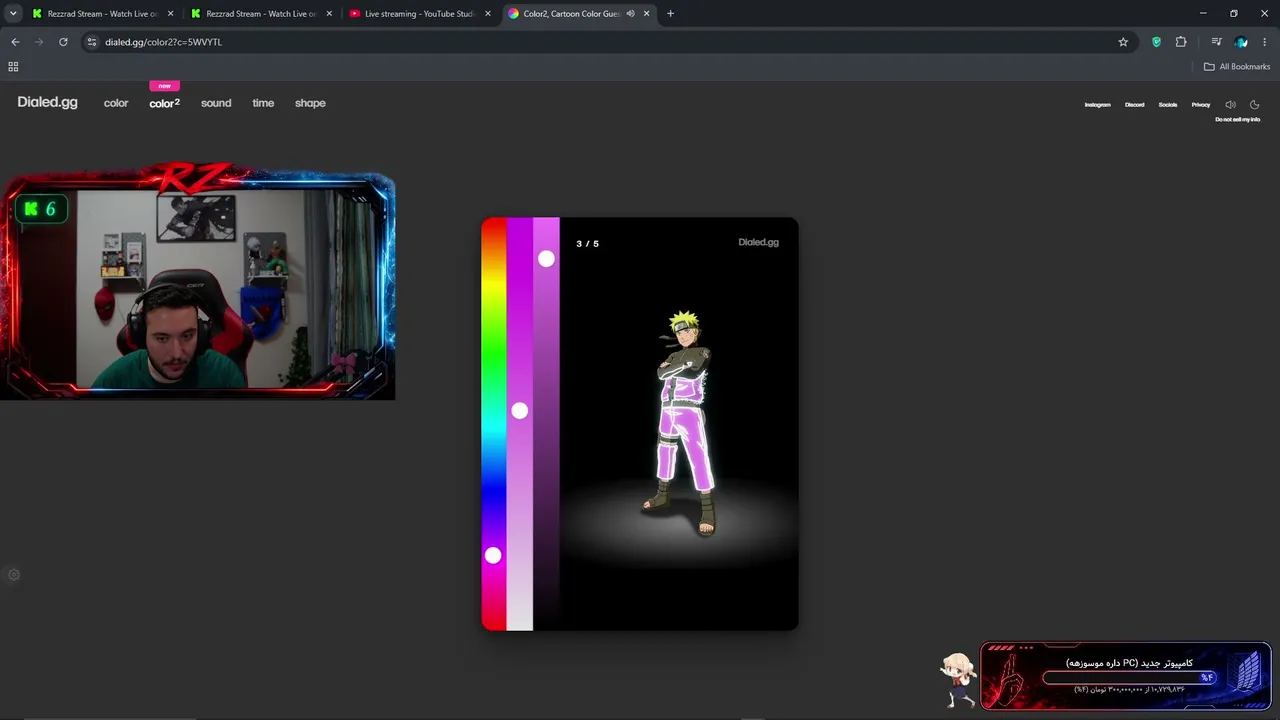Viewport: 1280px width, 720px height.
Task: Focus the address bar showing dialed.gg/color2
Action: pos(600,42)
